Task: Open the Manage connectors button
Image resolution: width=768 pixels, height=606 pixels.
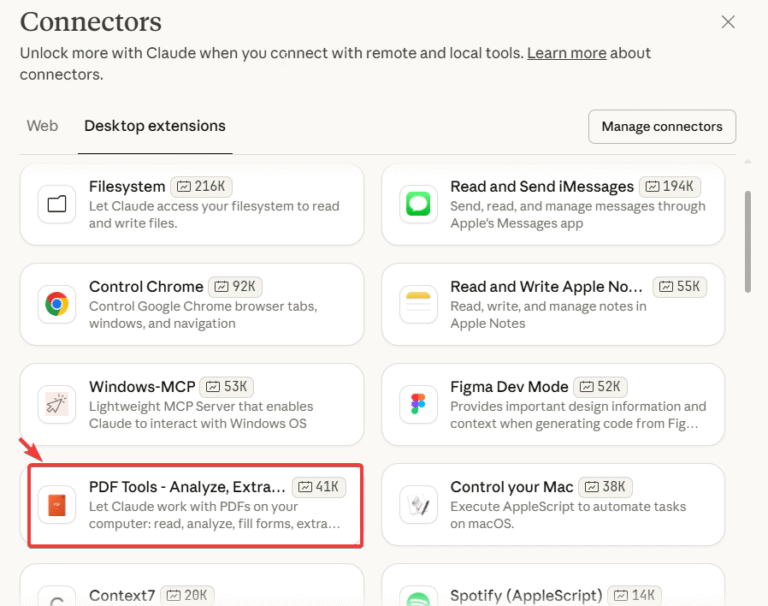Action: pyautogui.click(x=662, y=127)
